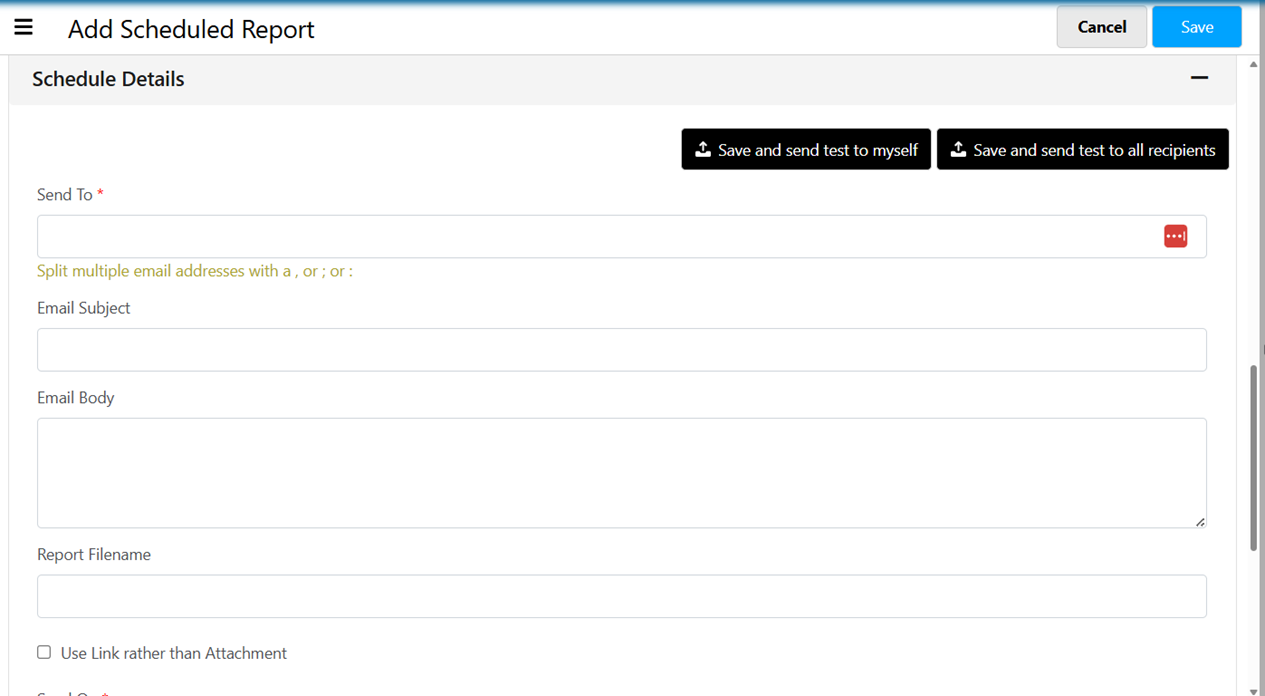Click the scrollbar down arrow
1265x696 pixels.
pos(1254,689)
